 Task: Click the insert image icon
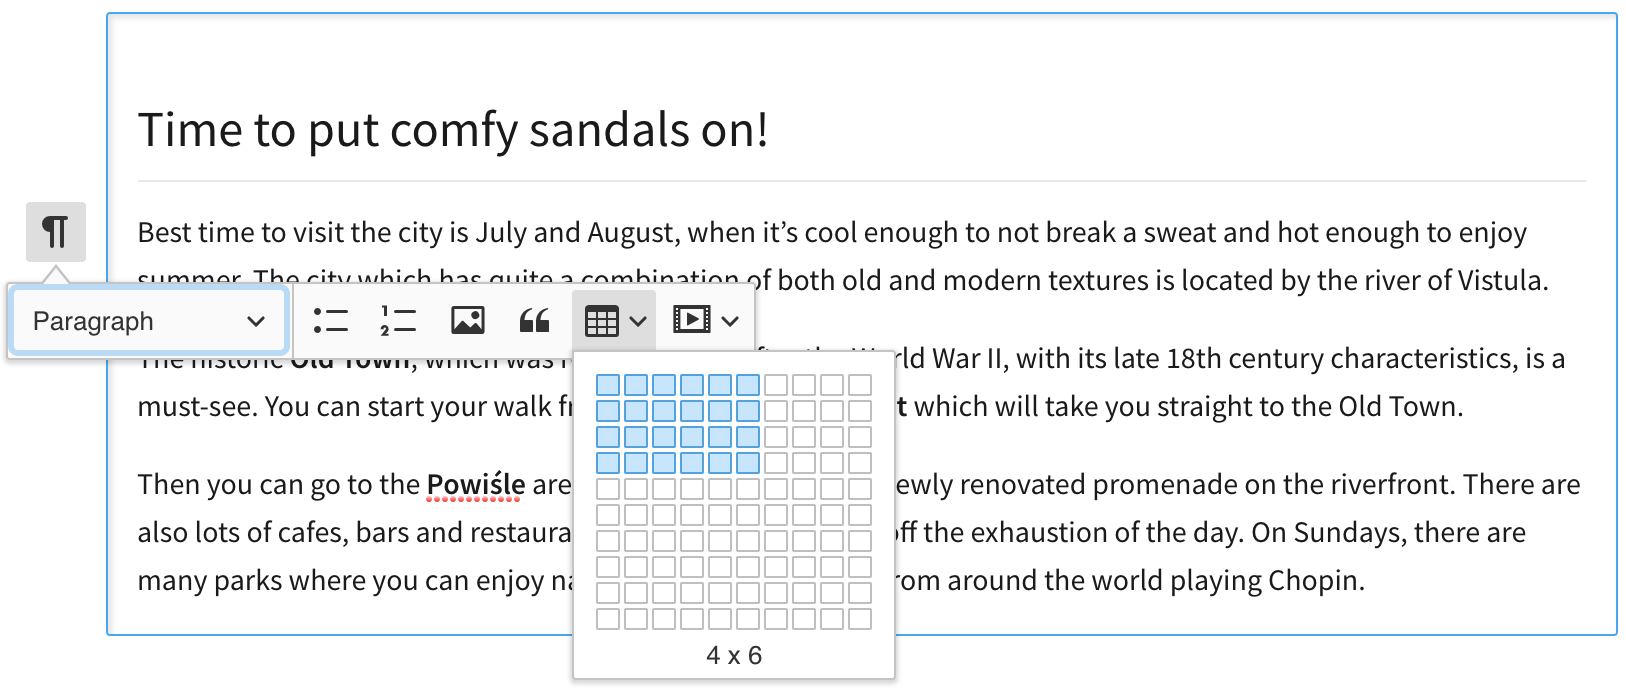coord(467,321)
